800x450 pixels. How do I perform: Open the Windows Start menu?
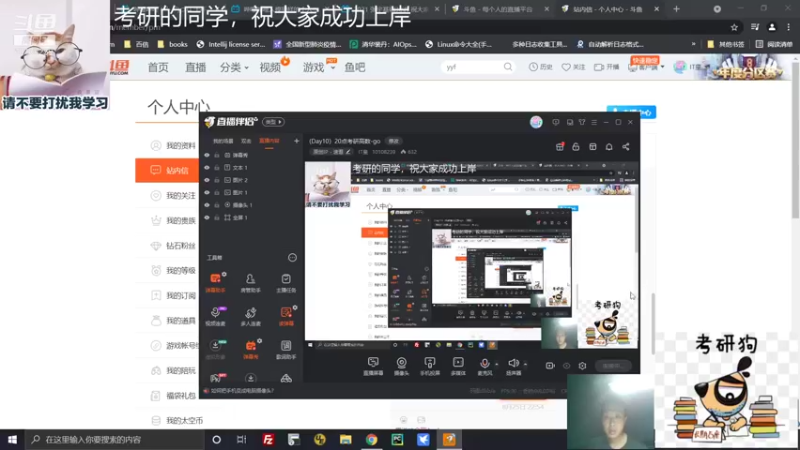pyautogui.click(x=12, y=439)
